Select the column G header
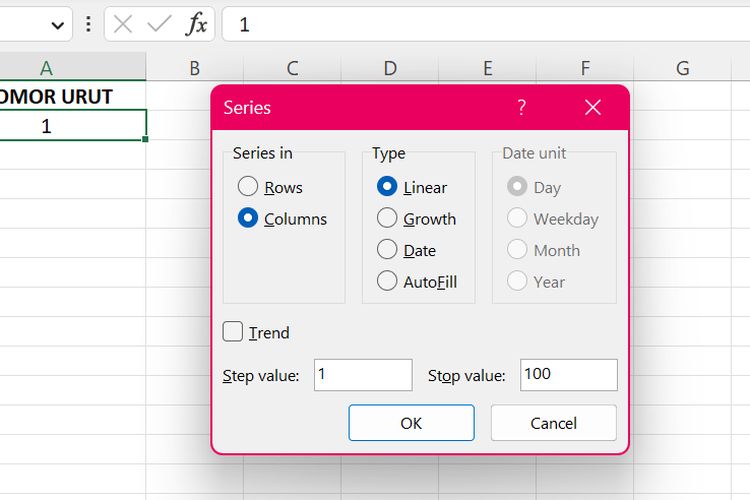 tap(683, 68)
